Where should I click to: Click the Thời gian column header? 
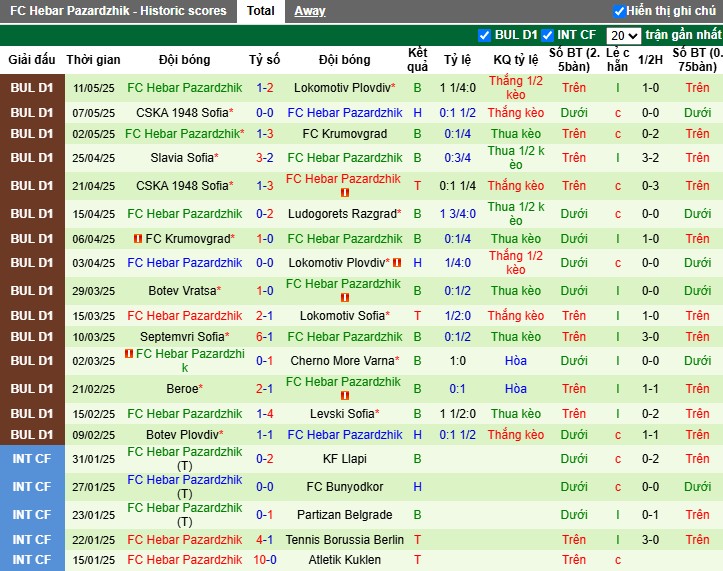coord(93,59)
